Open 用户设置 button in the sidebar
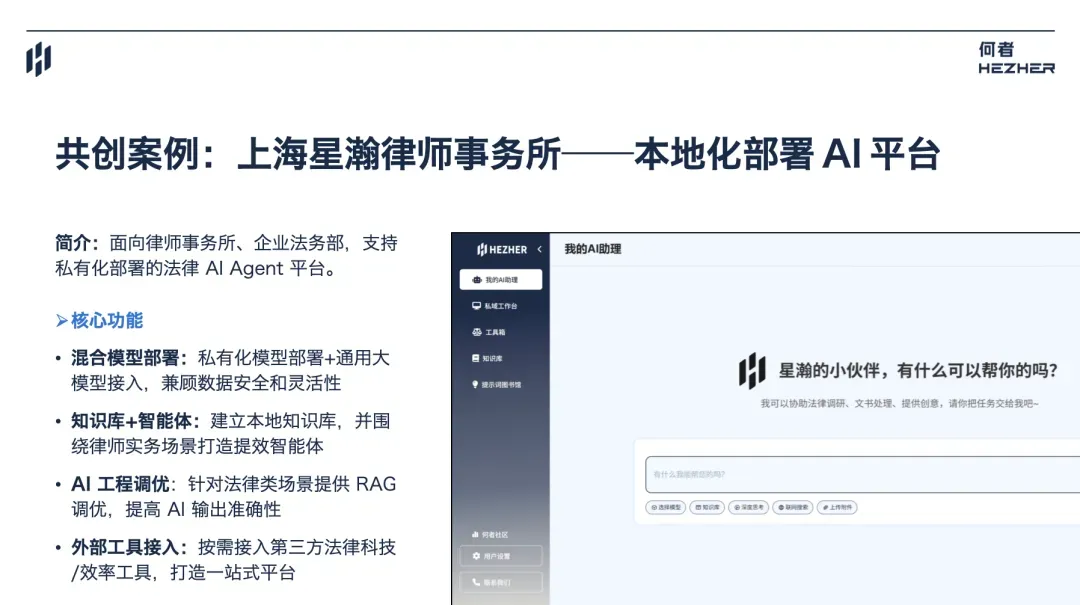This screenshot has width=1080, height=605. click(501, 556)
